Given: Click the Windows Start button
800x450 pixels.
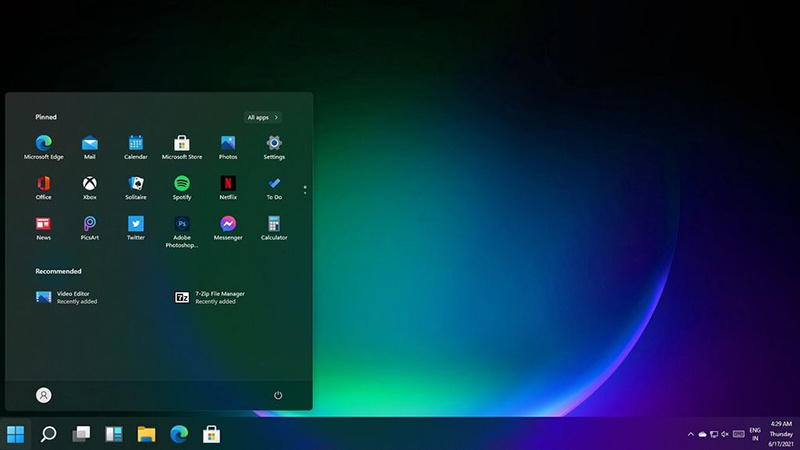Looking at the screenshot, I should pyautogui.click(x=15, y=434).
